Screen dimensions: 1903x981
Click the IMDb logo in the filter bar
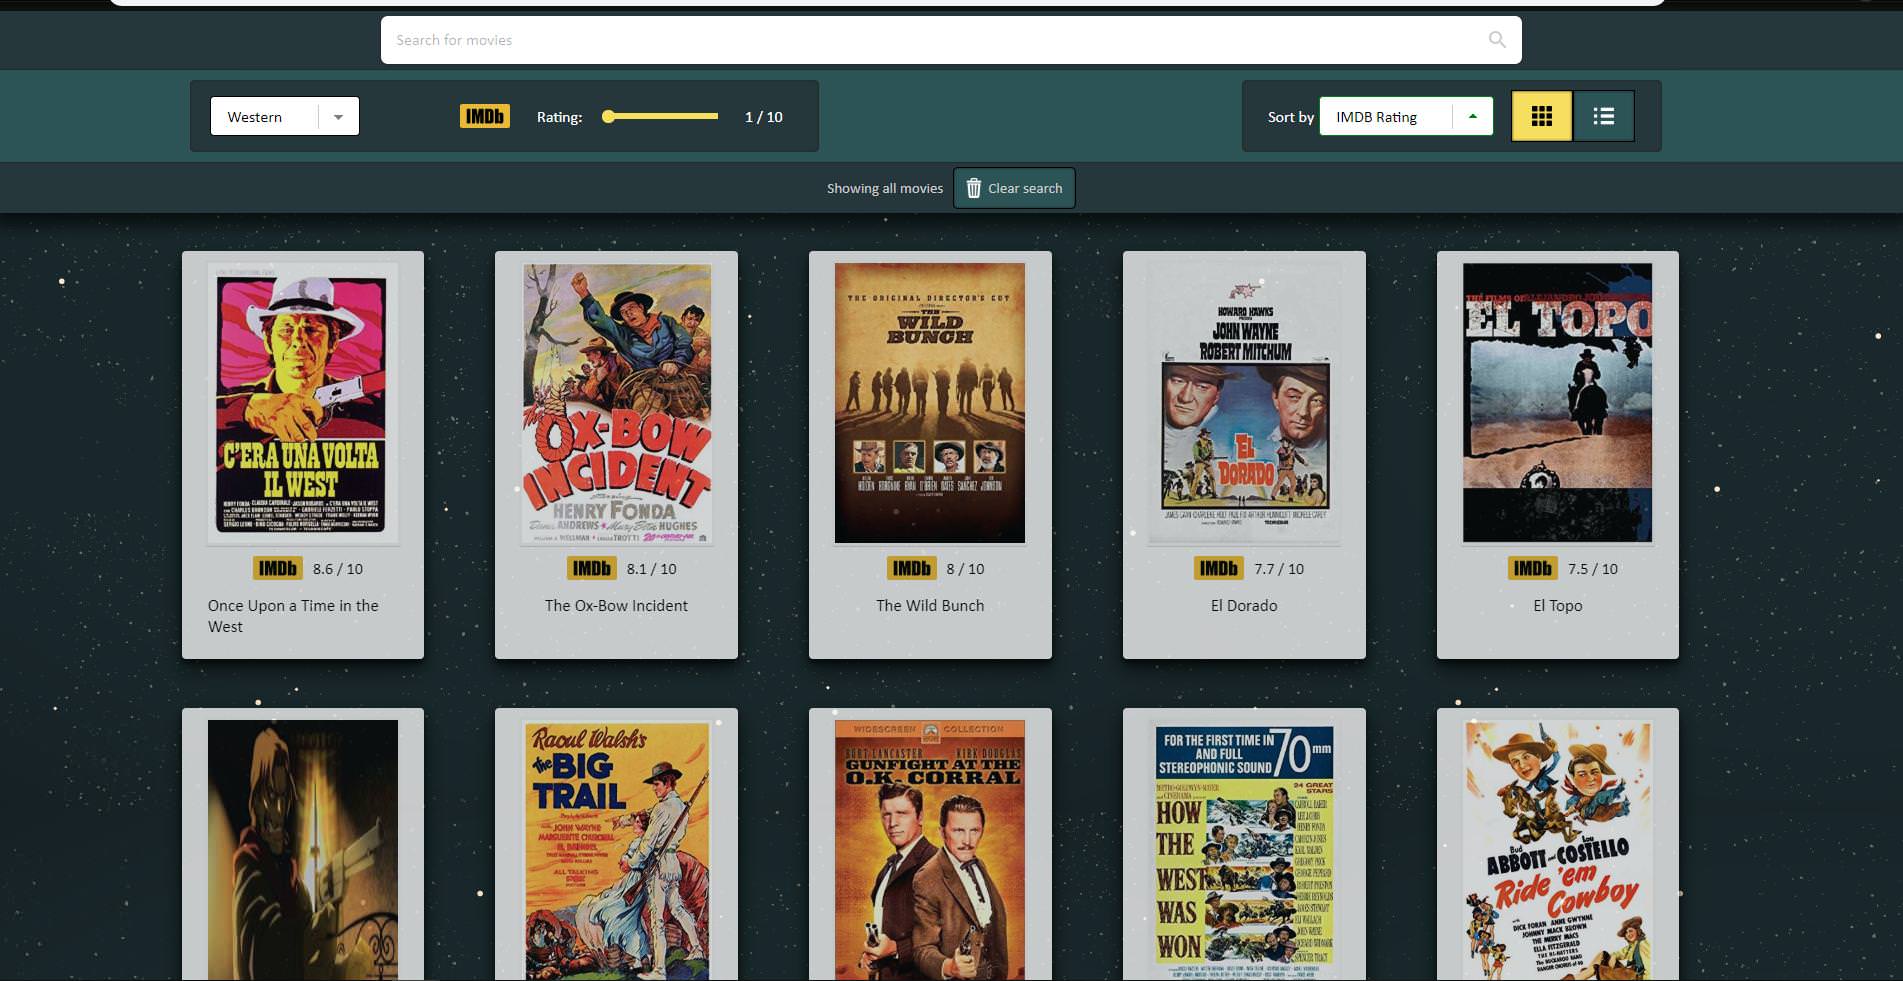click(x=485, y=117)
